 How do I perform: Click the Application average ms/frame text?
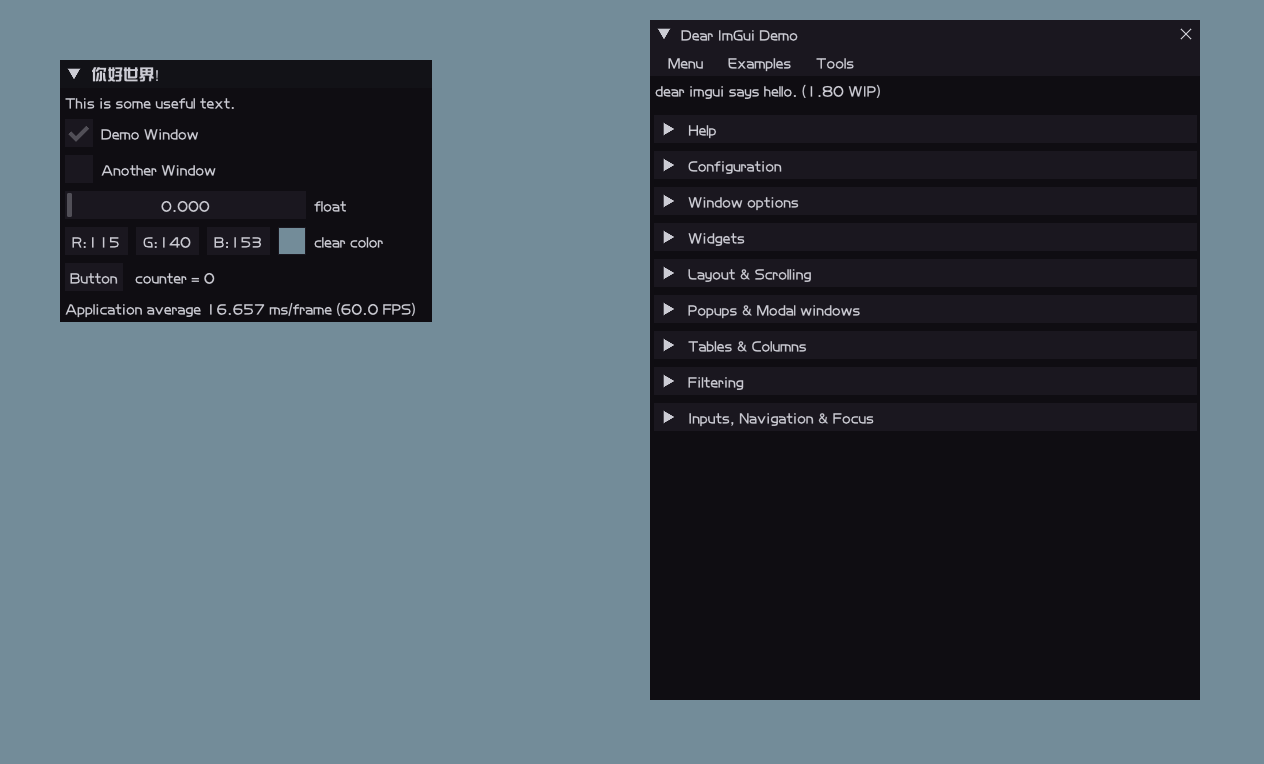(x=240, y=309)
